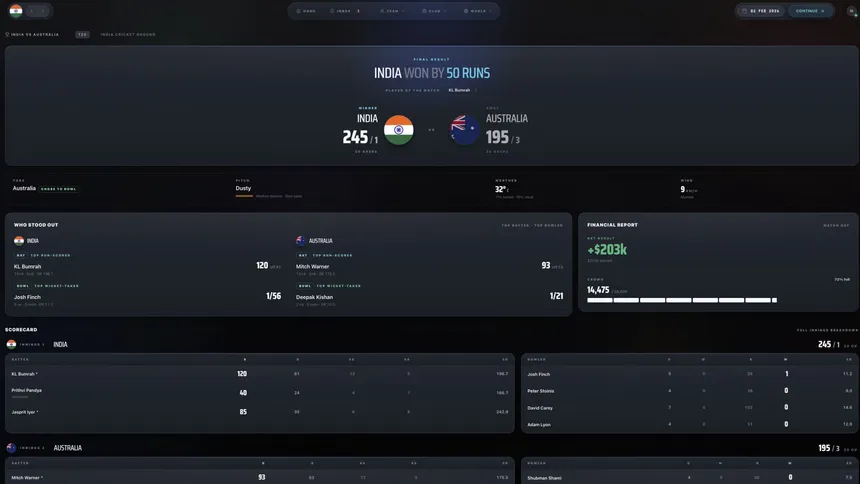Select Josh Finch row in the bowler table
Image resolution: width=860 pixels, height=484 pixels.
pyautogui.click(x=689, y=374)
